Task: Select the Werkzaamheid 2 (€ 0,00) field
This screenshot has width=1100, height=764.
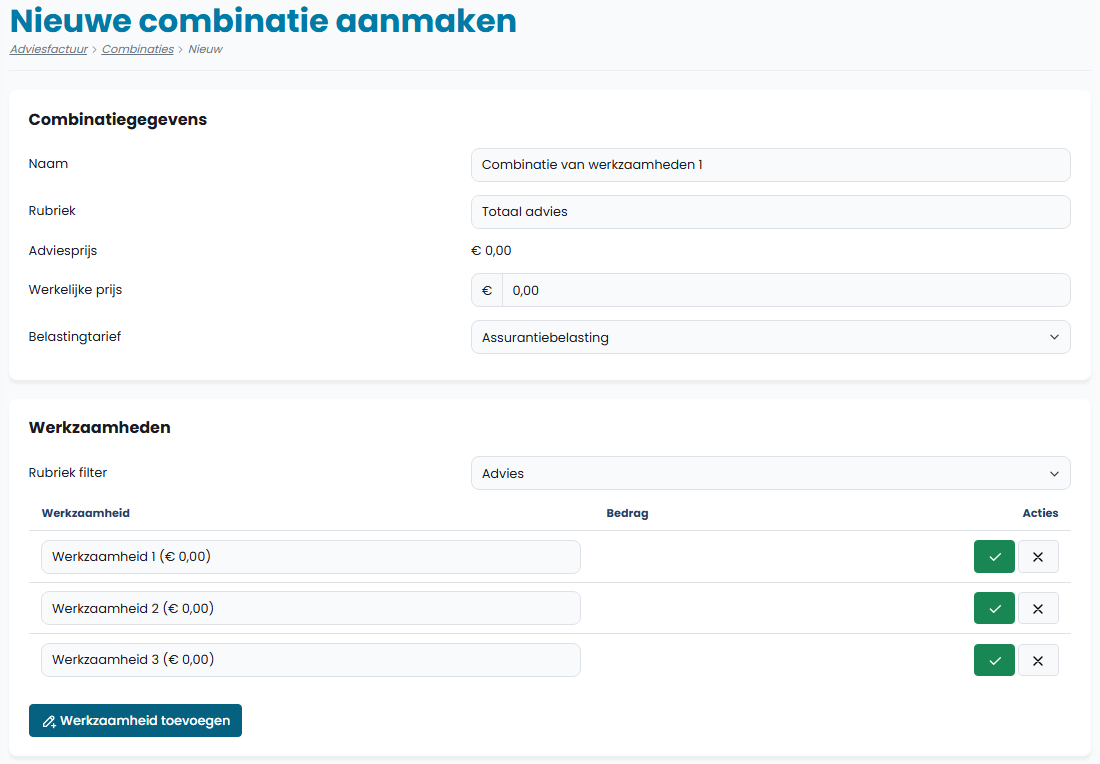Action: [x=311, y=608]
